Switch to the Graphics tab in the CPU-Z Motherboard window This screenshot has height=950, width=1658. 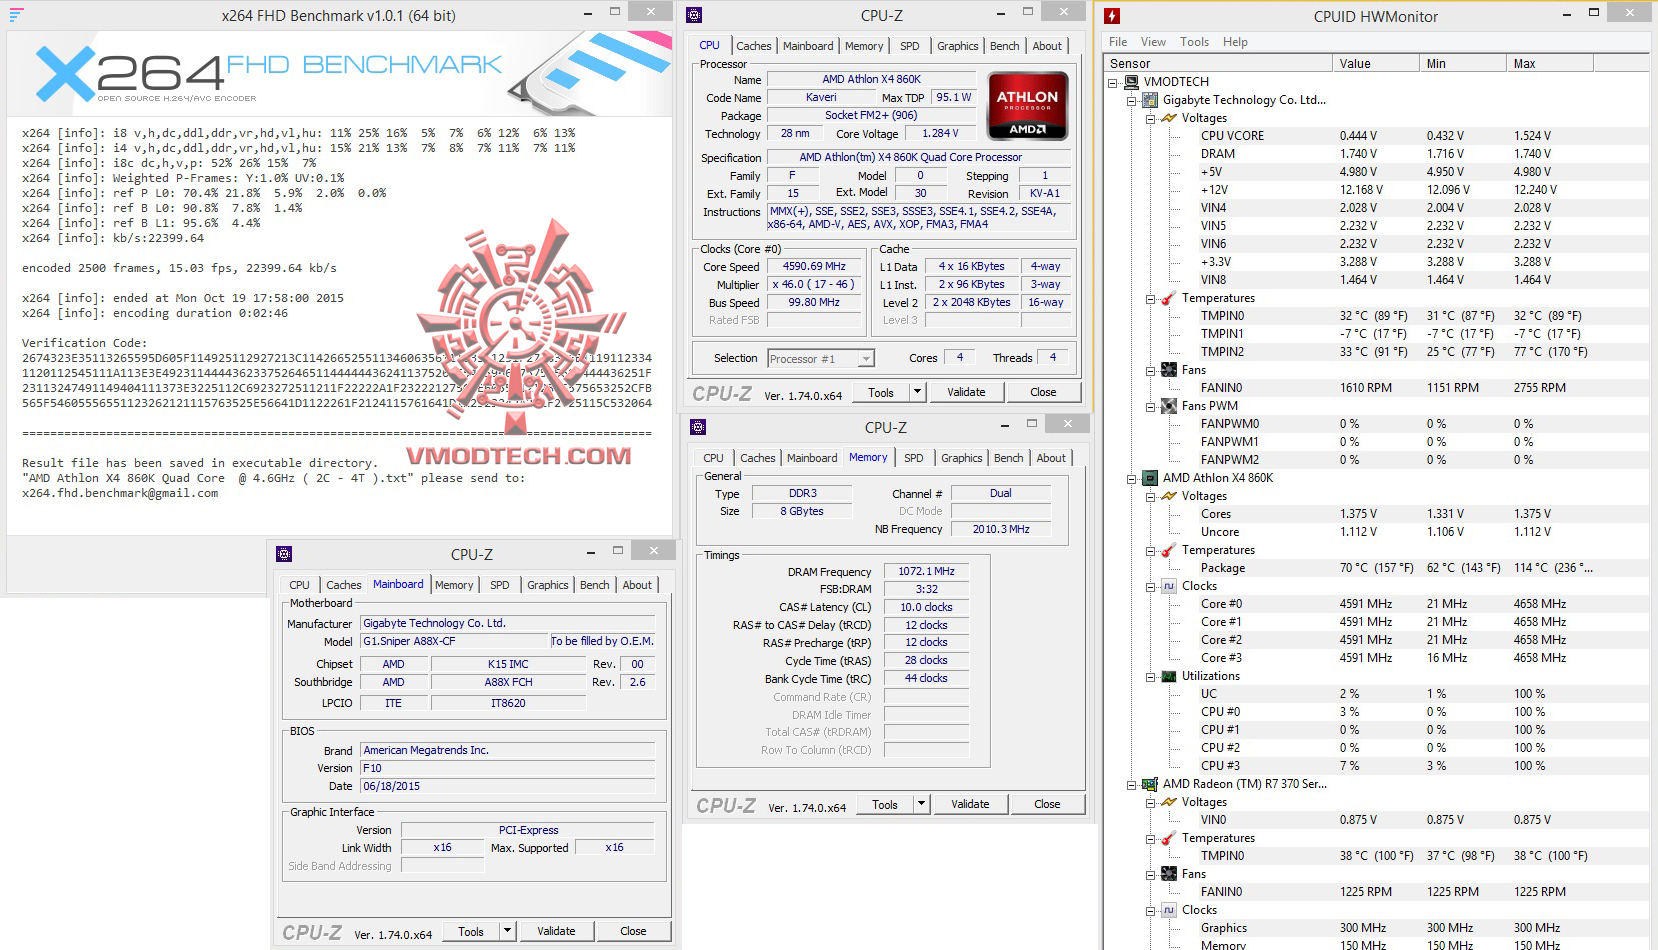tap(548, 585)
